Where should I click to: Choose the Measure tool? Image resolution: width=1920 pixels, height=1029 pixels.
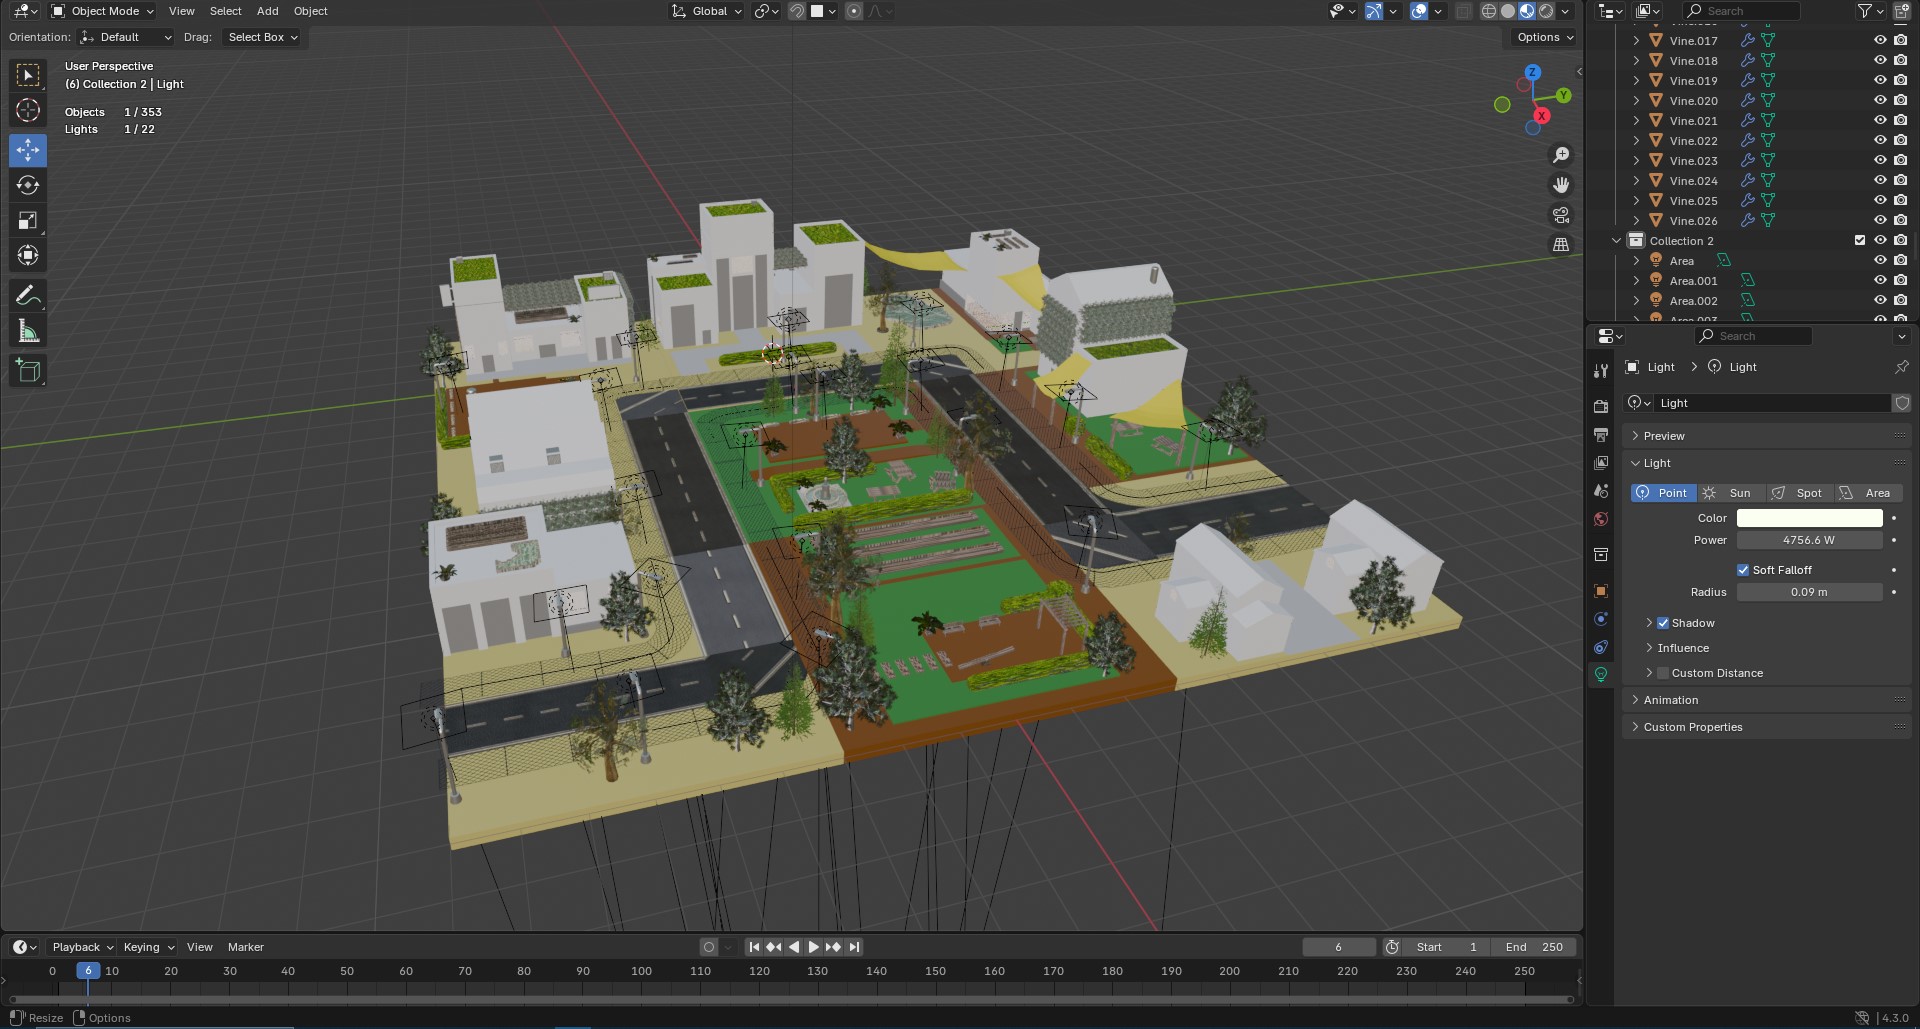[28, 331]
